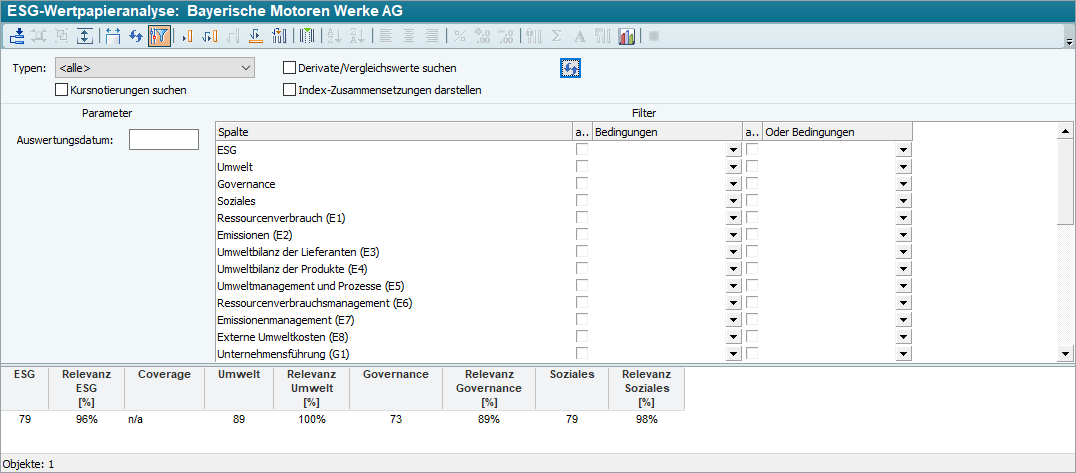Enable Kursnotierungen suchen checkbox

click(62, 90)
